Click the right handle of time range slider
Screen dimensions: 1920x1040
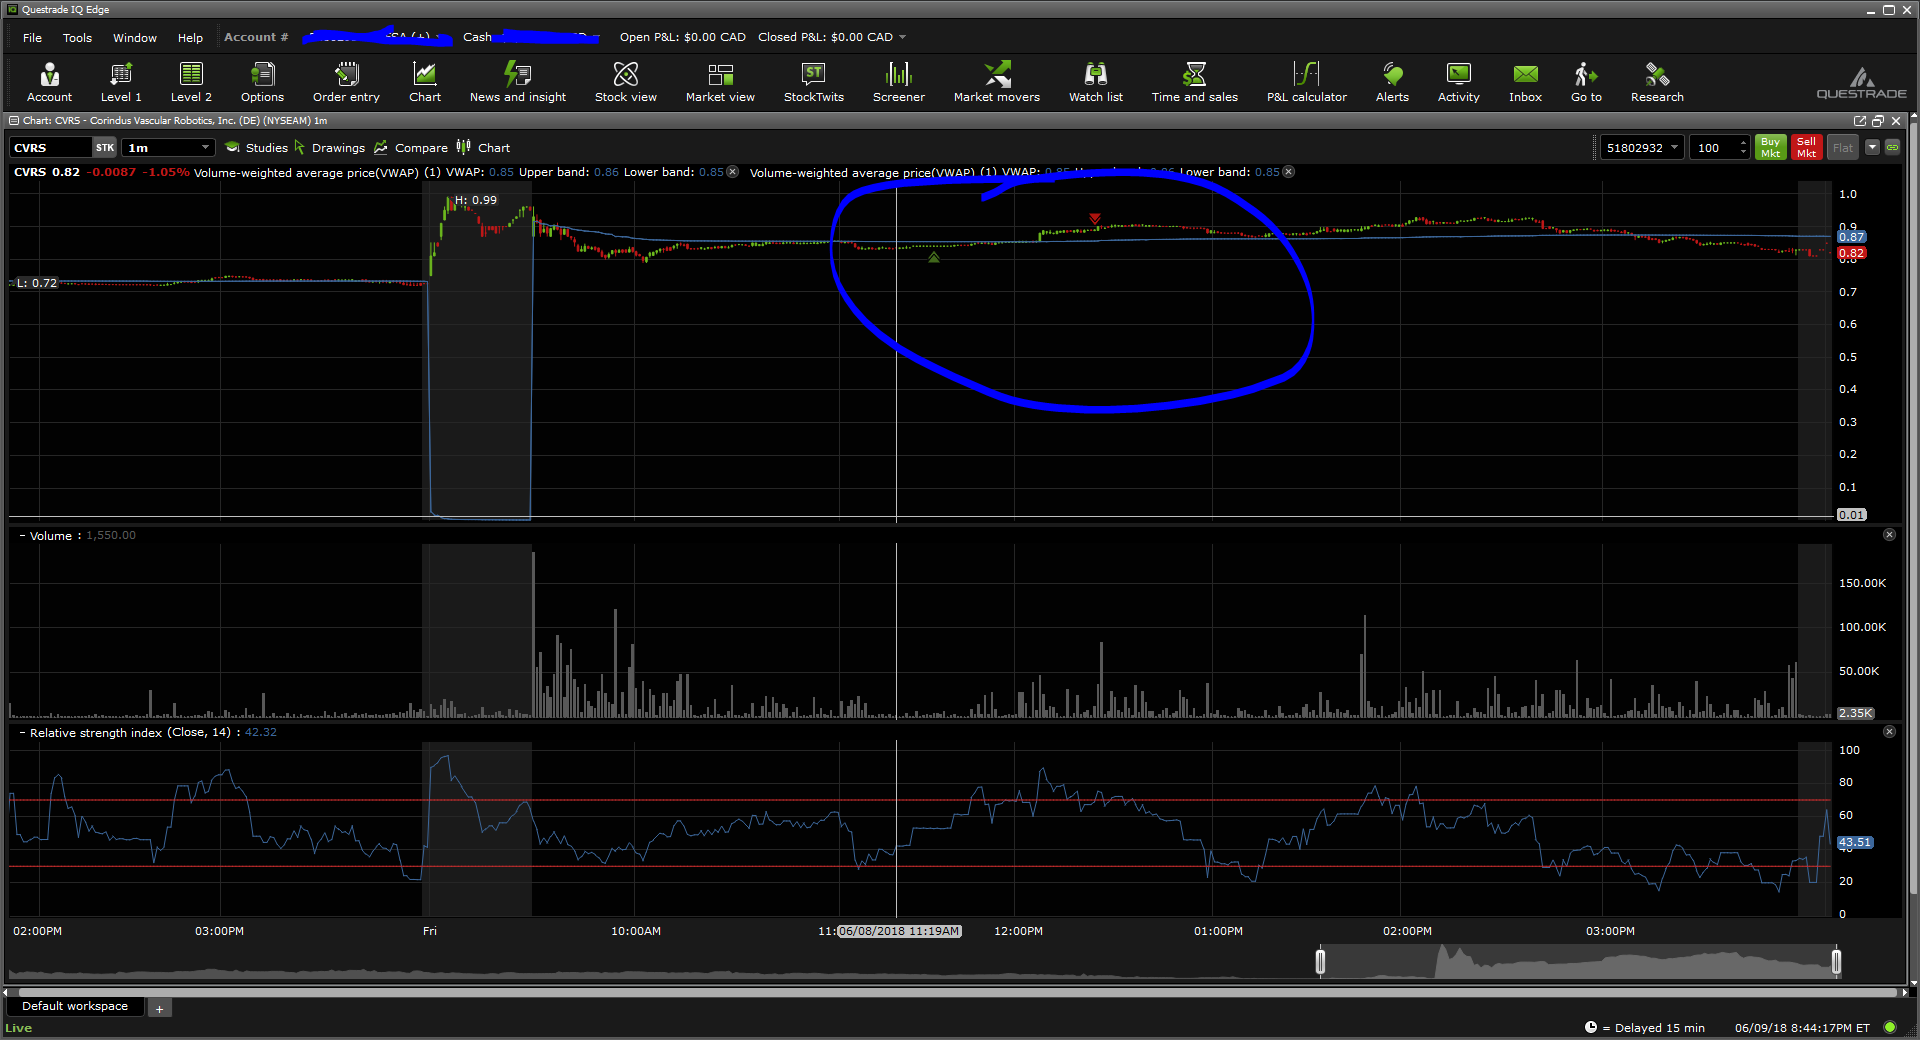point(1836,962)
